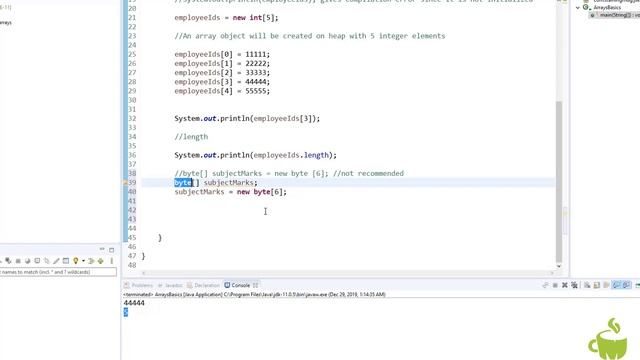Click 'subjectMarks = new byte[6];' on line 40
The height and width of the screenshot is (360, 640).
[231, 192]
